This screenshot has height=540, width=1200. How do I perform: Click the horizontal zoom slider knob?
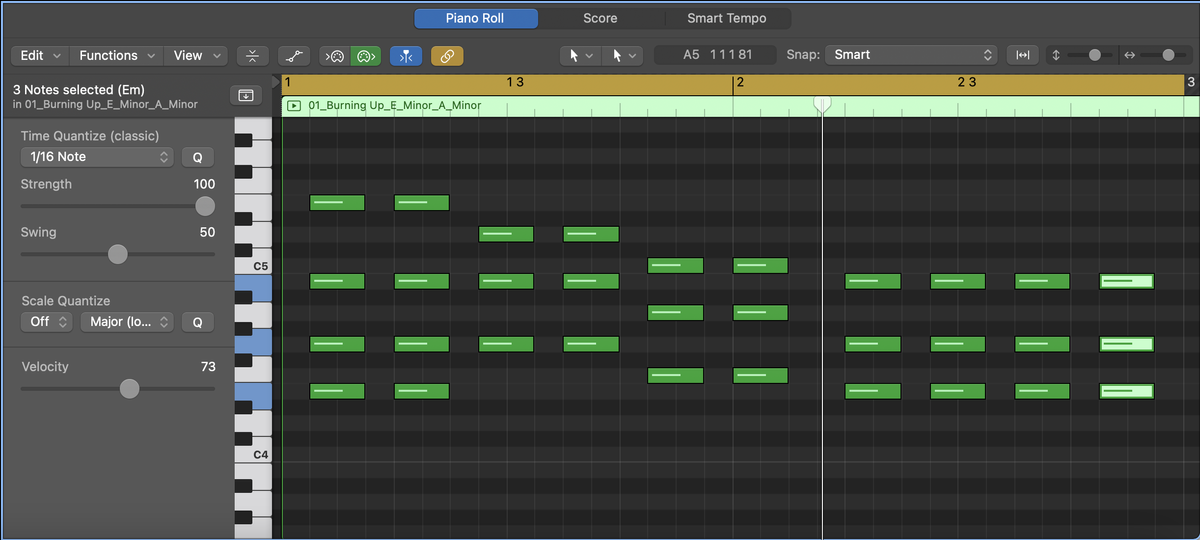coord(1168,55)
